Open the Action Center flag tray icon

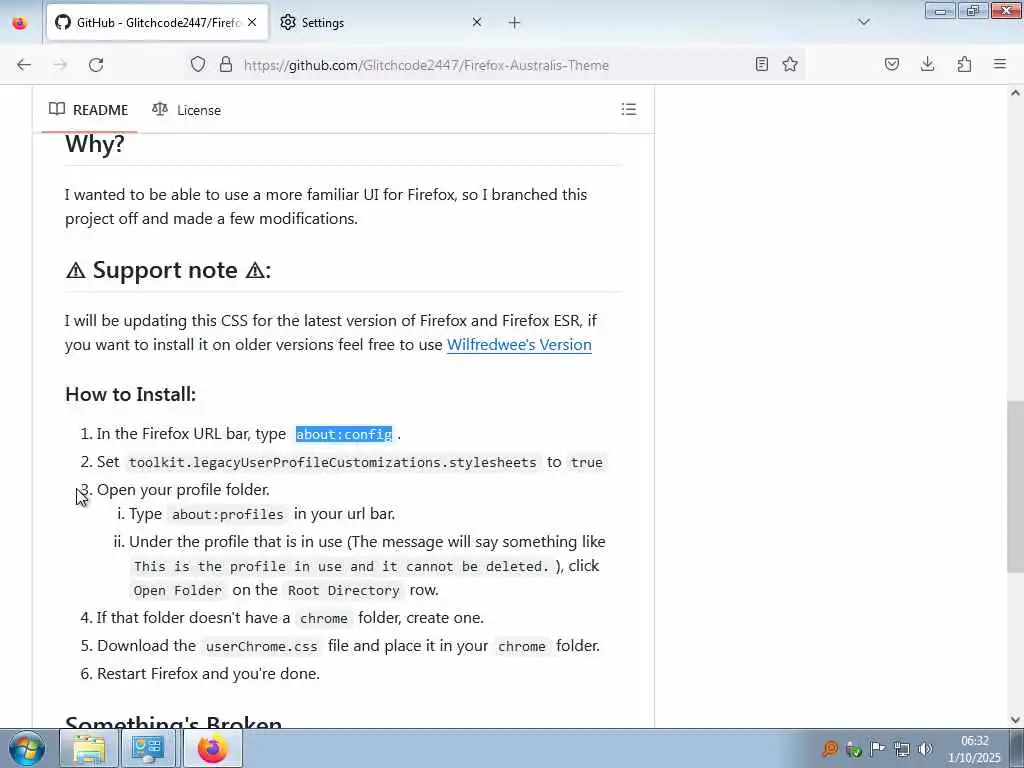(878, 749)
